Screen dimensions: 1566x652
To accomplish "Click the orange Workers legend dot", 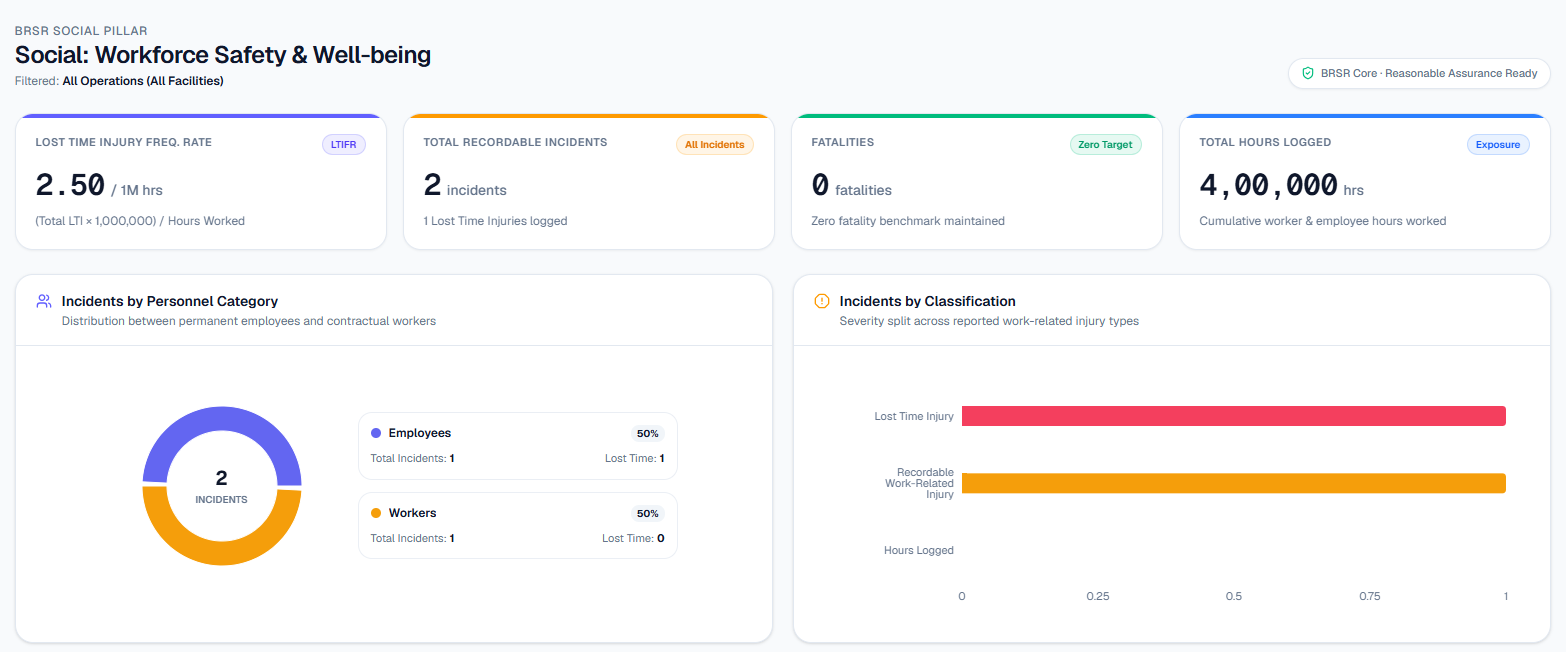I will [376, 513].
